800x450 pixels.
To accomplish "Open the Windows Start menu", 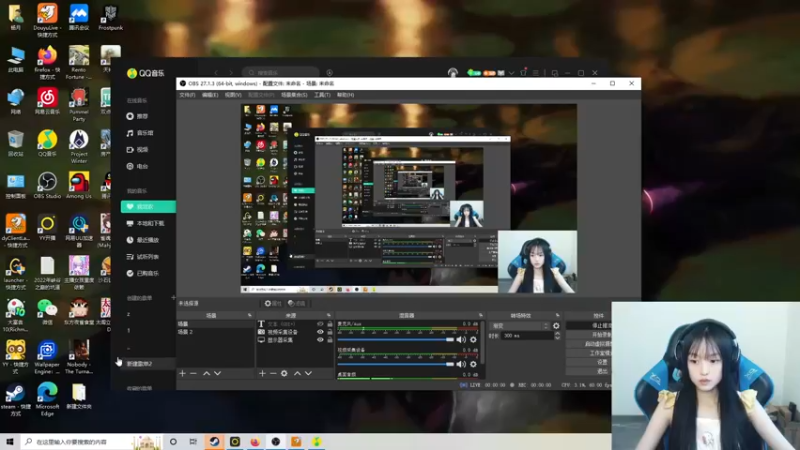I will click(x=10, y=442).
